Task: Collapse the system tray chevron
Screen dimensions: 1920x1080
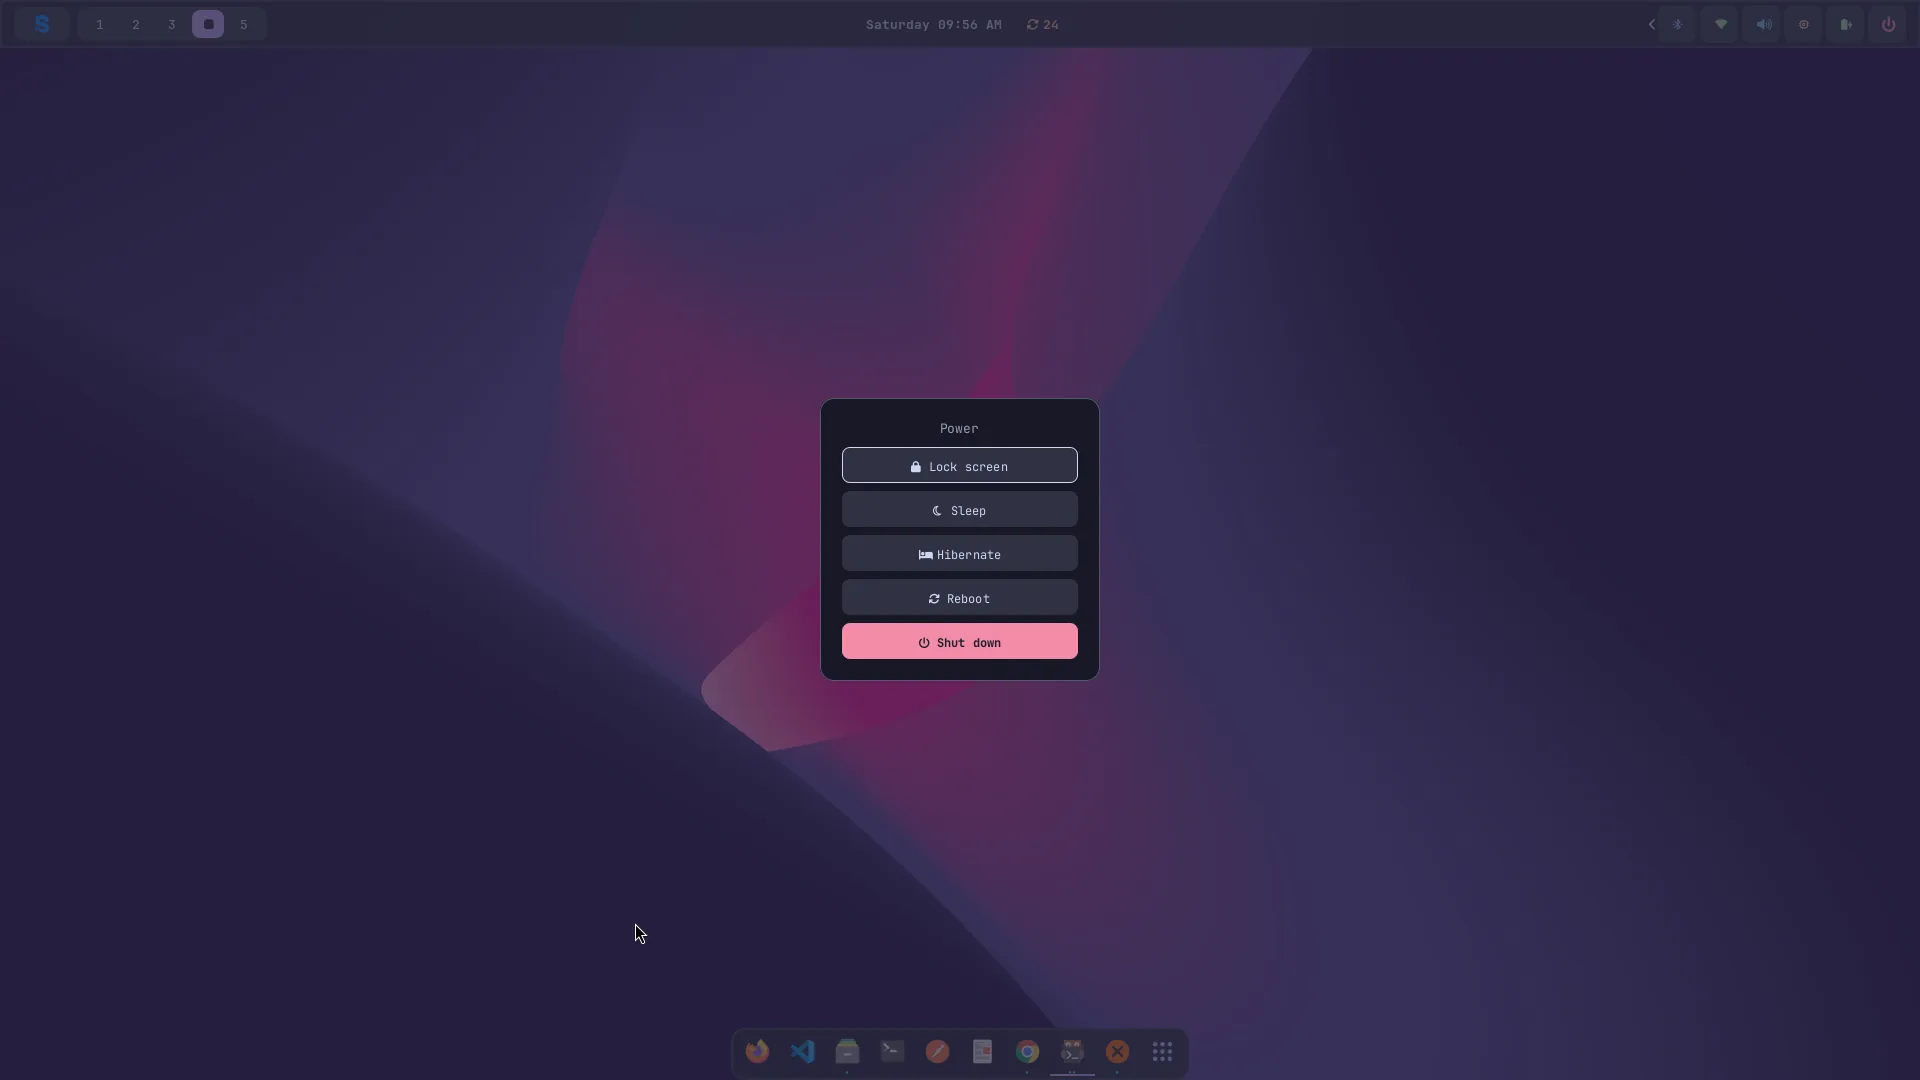Action: point(1652,24)
